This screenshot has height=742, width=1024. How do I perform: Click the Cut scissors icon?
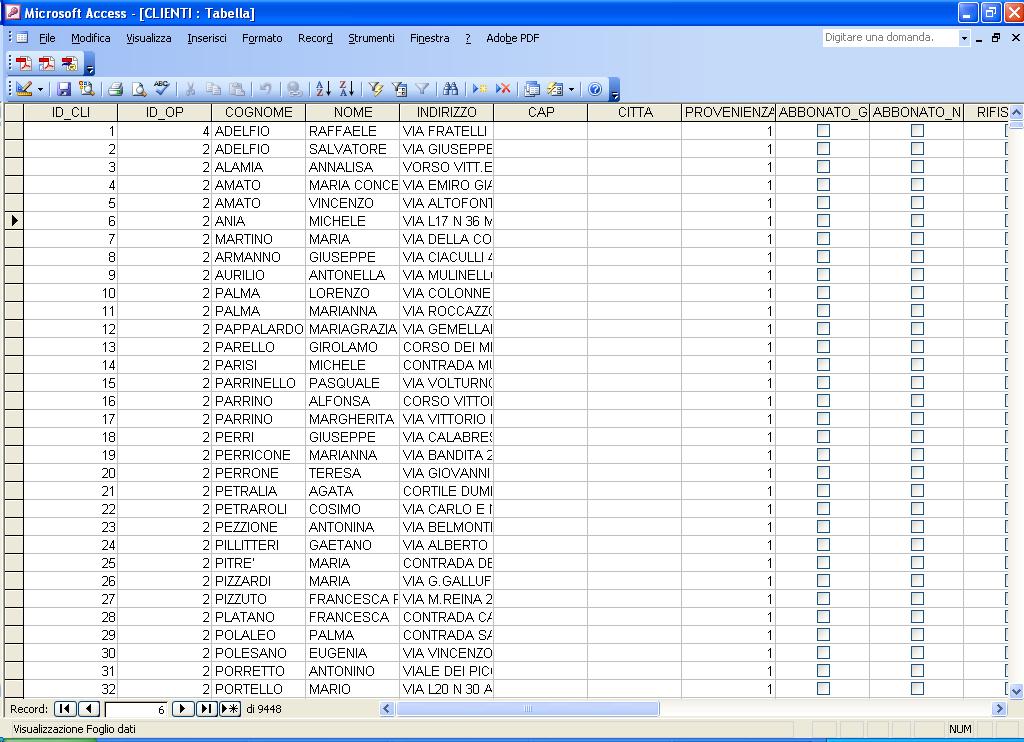191,89
